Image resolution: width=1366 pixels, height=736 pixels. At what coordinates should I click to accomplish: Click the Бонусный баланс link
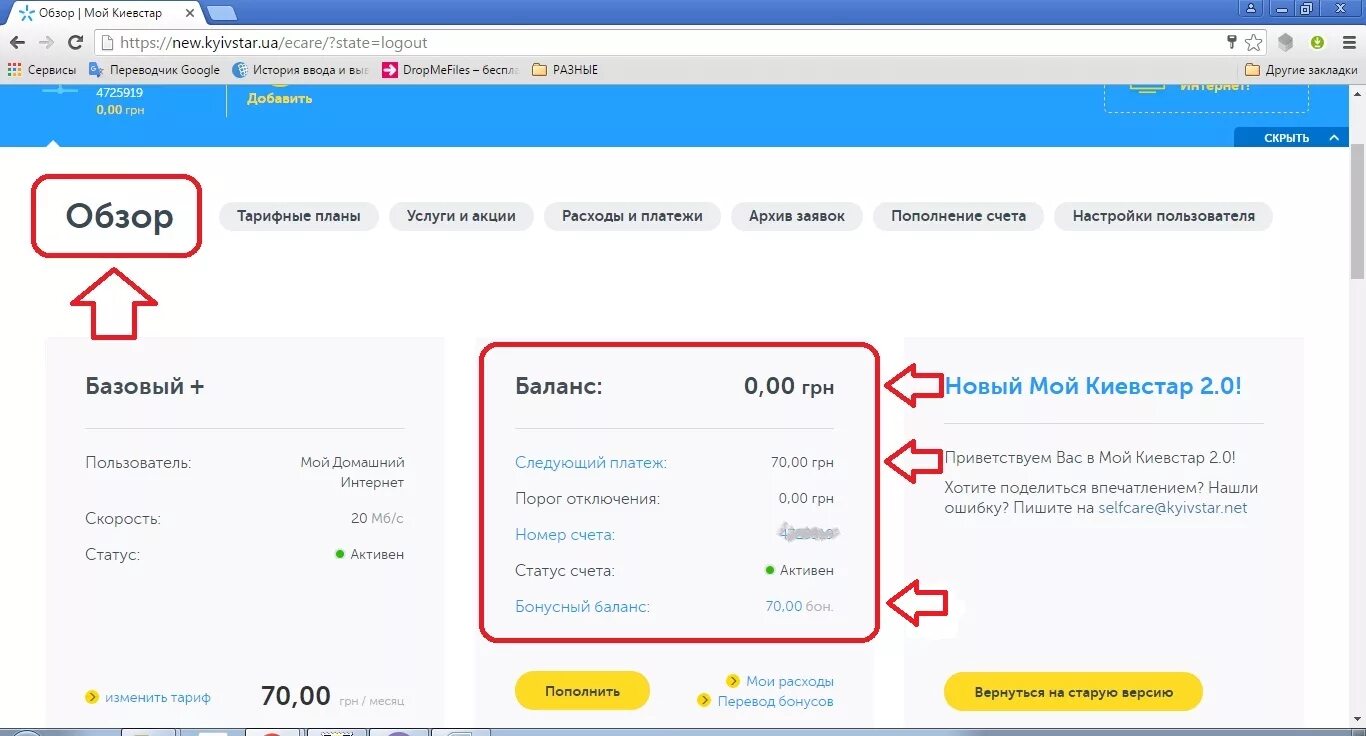coord(583,607)
